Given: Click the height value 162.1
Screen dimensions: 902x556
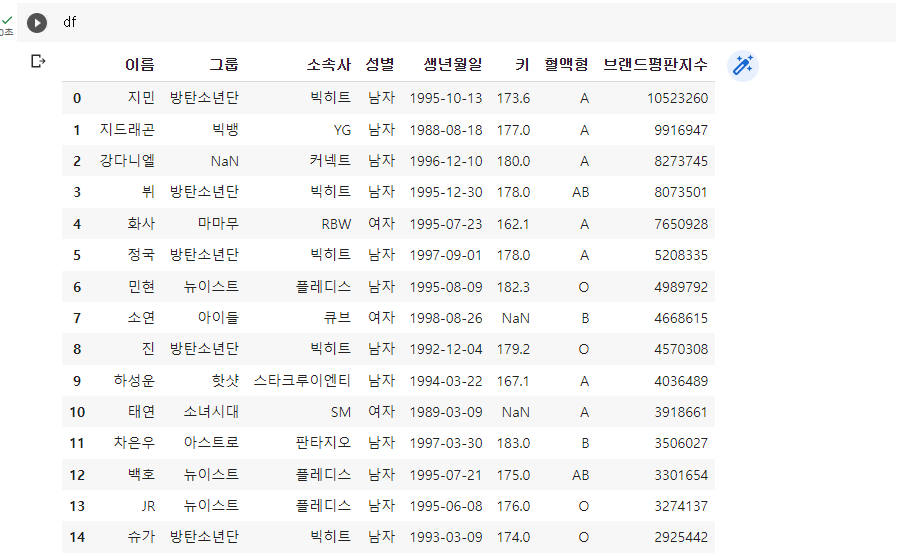Looking at the screenshot, I should 513,224.
